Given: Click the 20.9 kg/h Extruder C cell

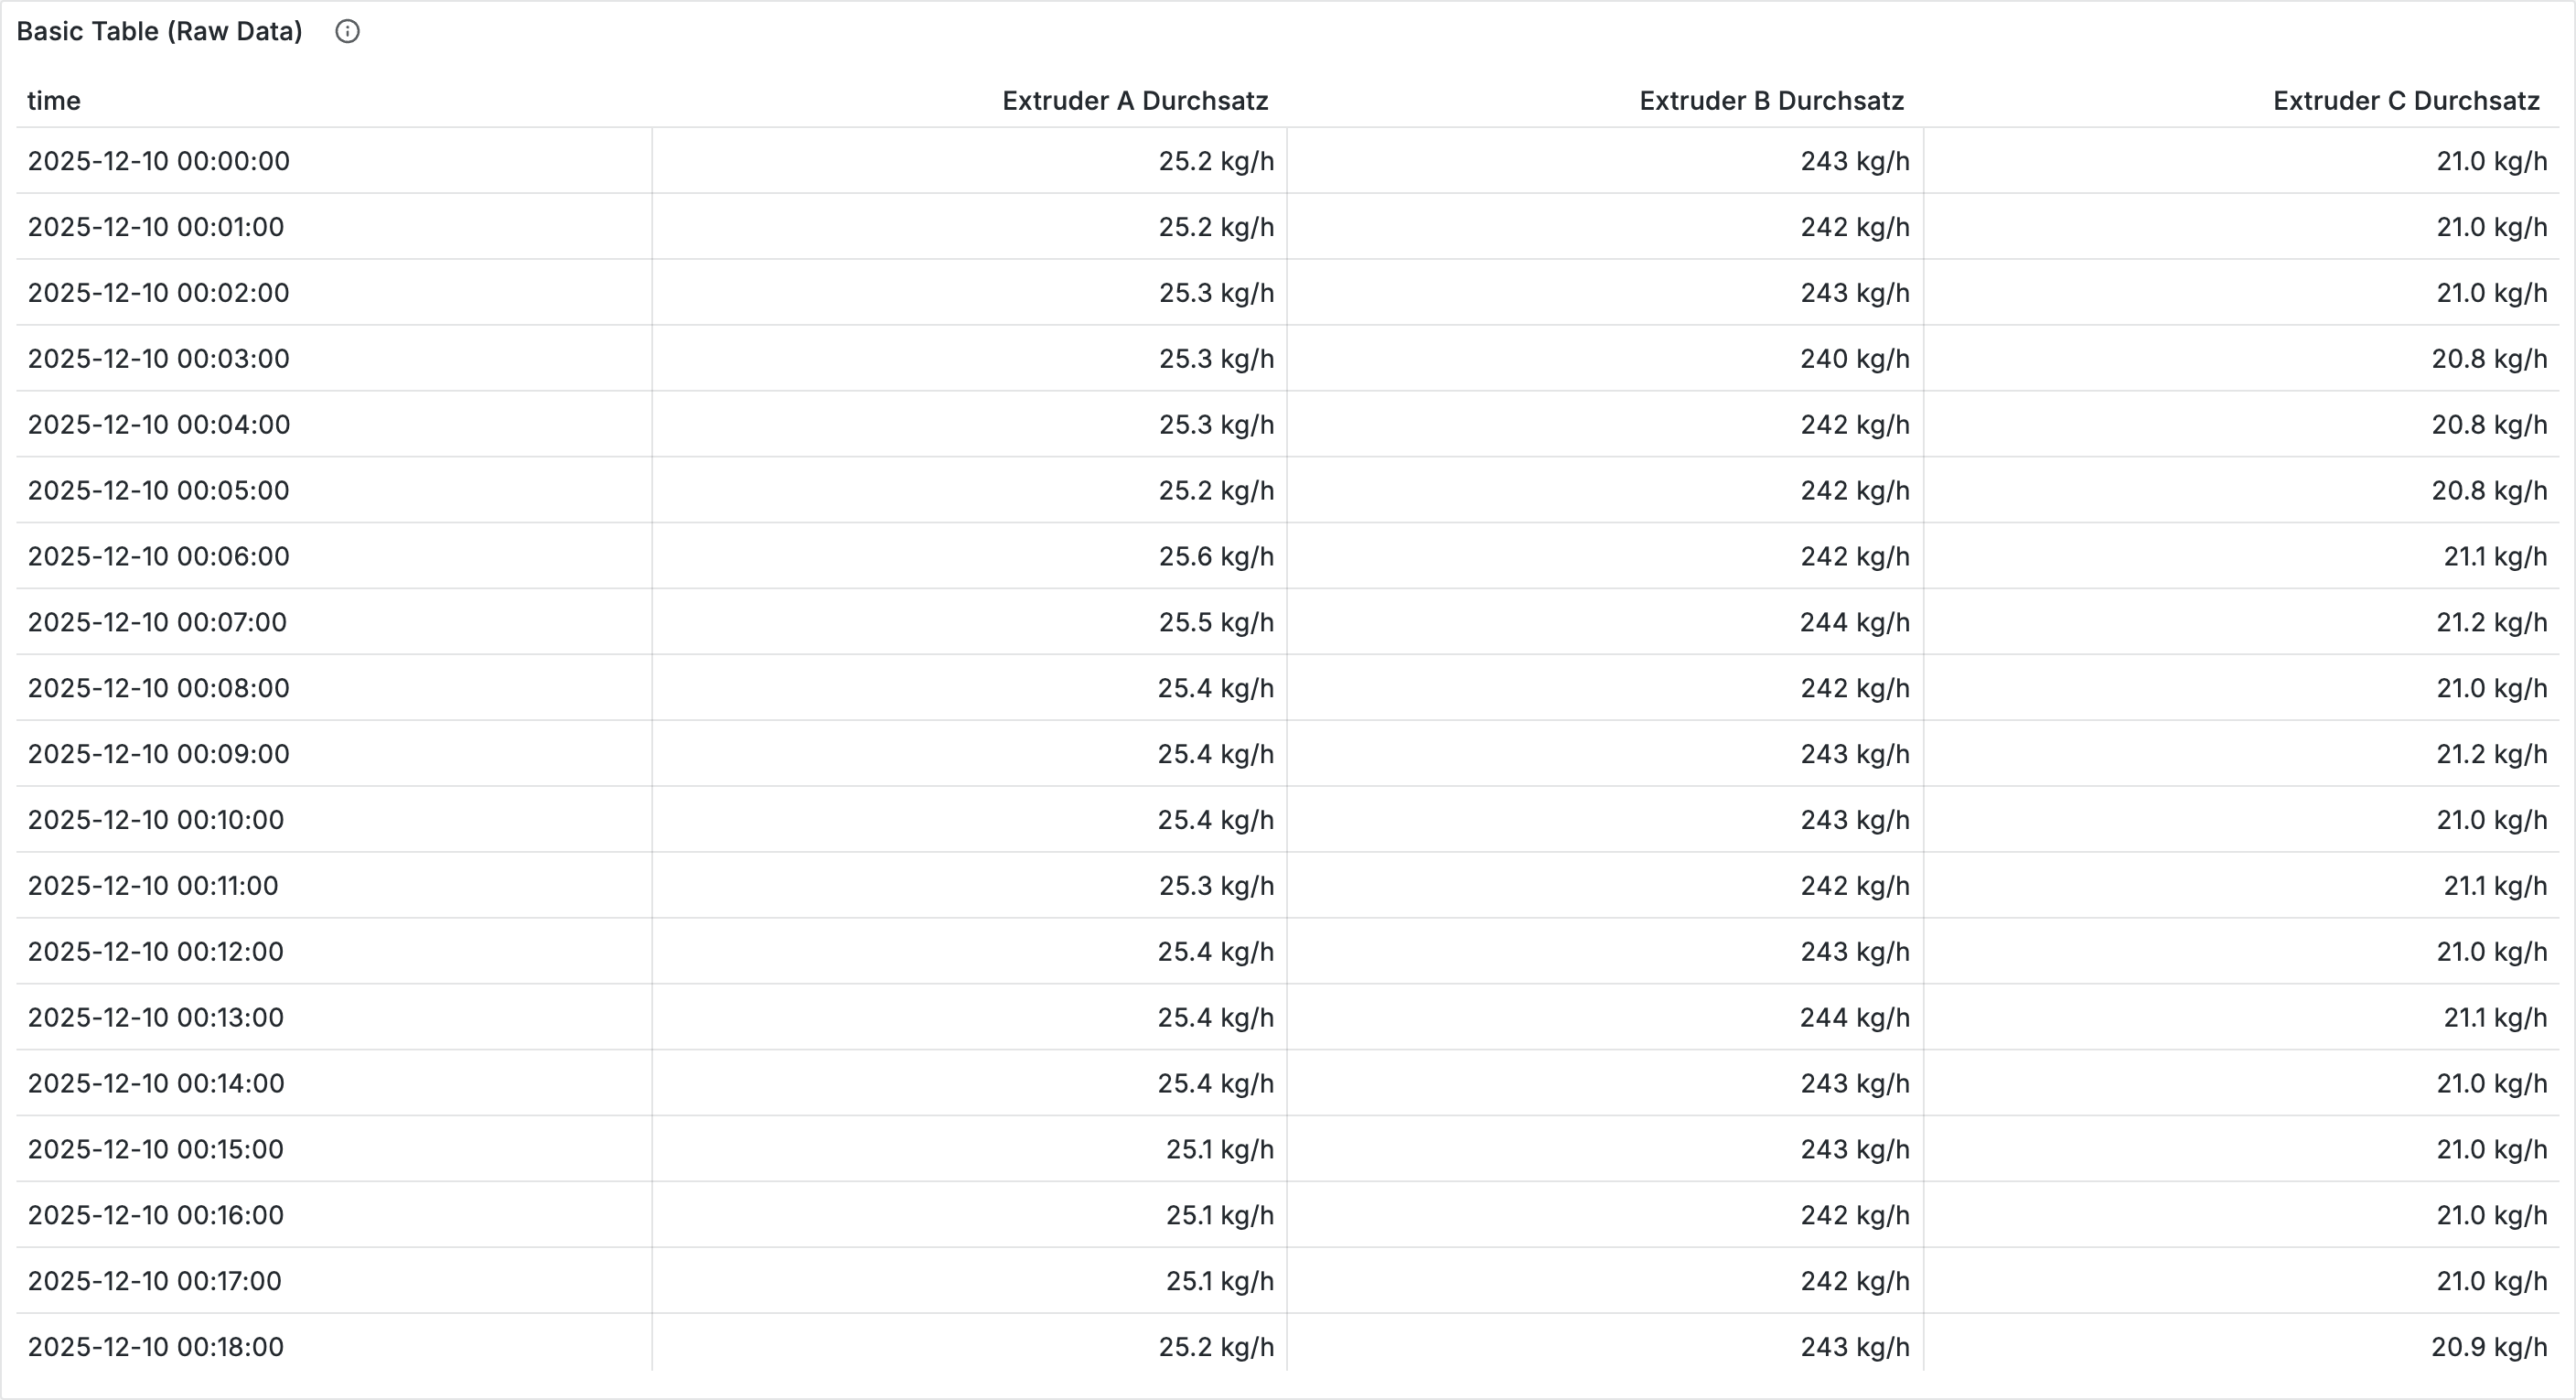Looking at the screenshot, I should pos(2488,1347).
